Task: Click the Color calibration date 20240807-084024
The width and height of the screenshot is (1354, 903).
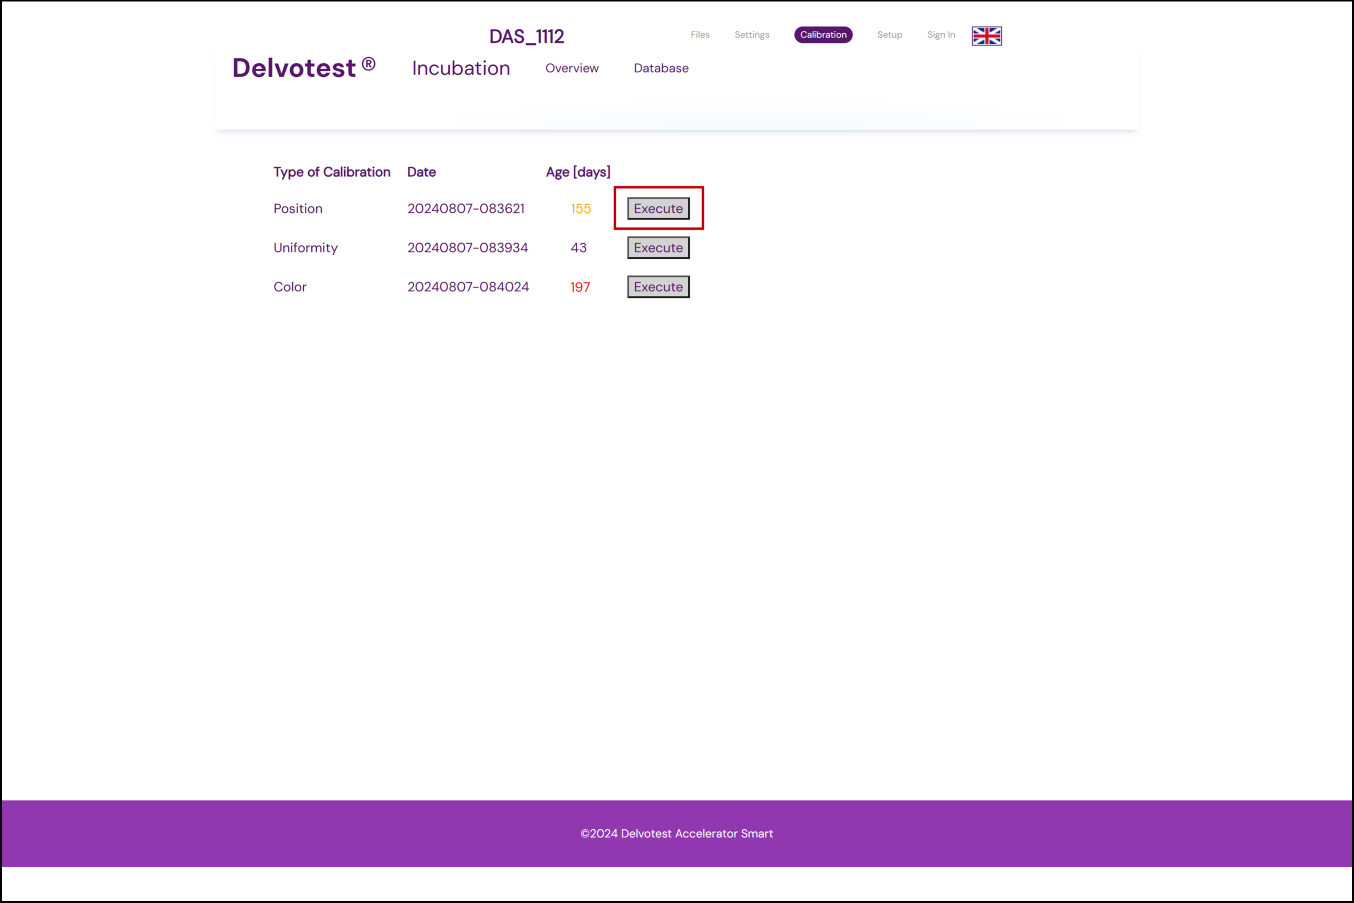Action: (468, 287)
